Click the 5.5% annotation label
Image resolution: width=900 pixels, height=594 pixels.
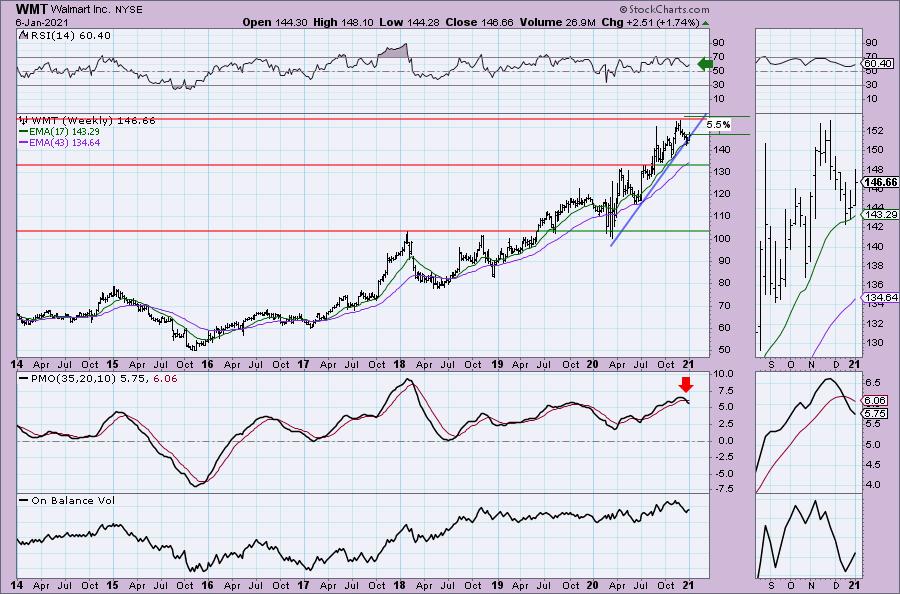click(x=718, y=125)
